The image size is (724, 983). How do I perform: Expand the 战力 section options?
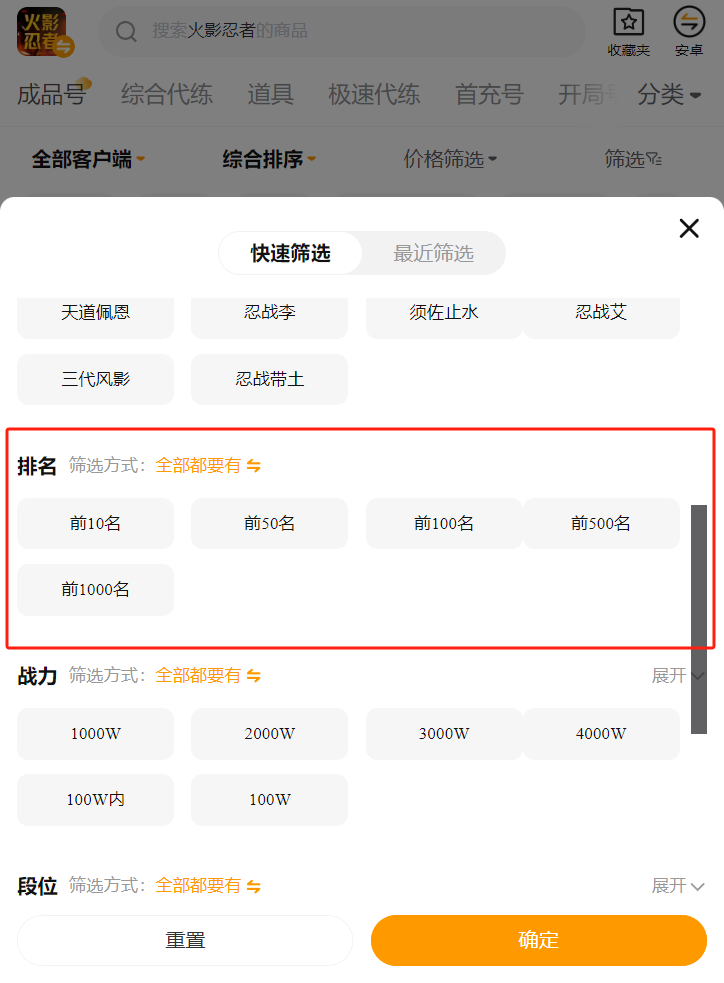click(678, 676)
